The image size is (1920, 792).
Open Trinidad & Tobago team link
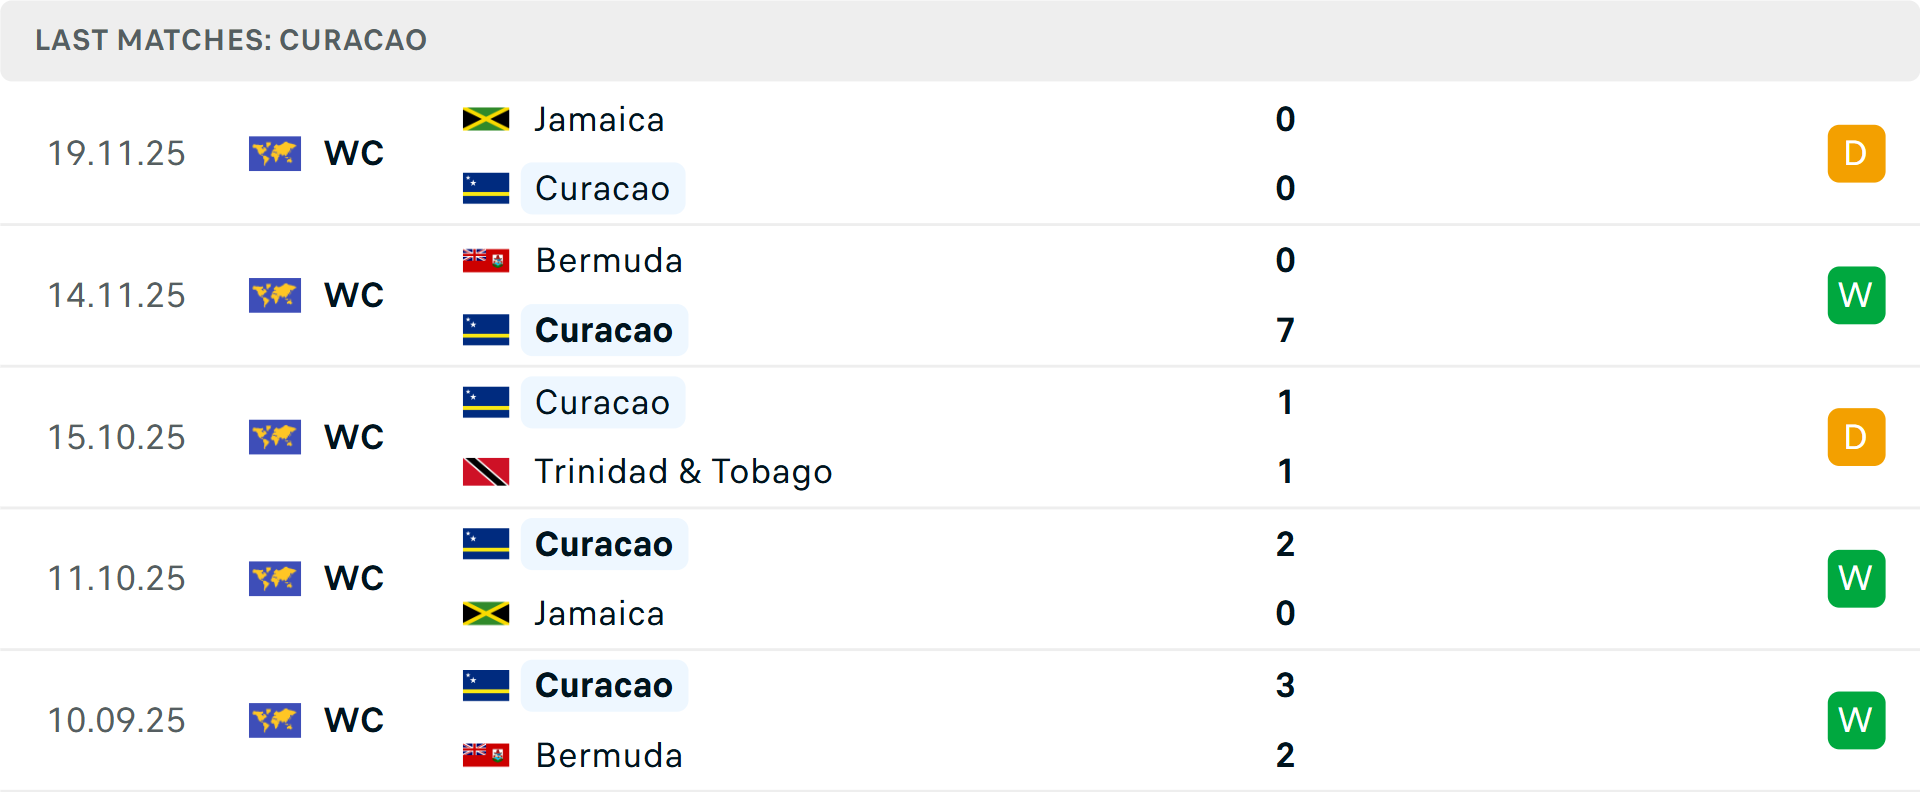pos(683,472)
